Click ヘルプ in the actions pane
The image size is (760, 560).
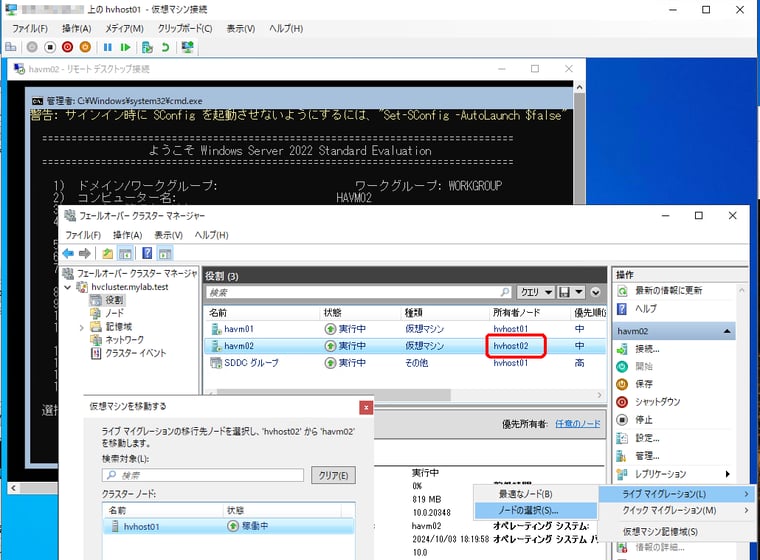click(646, 308)
